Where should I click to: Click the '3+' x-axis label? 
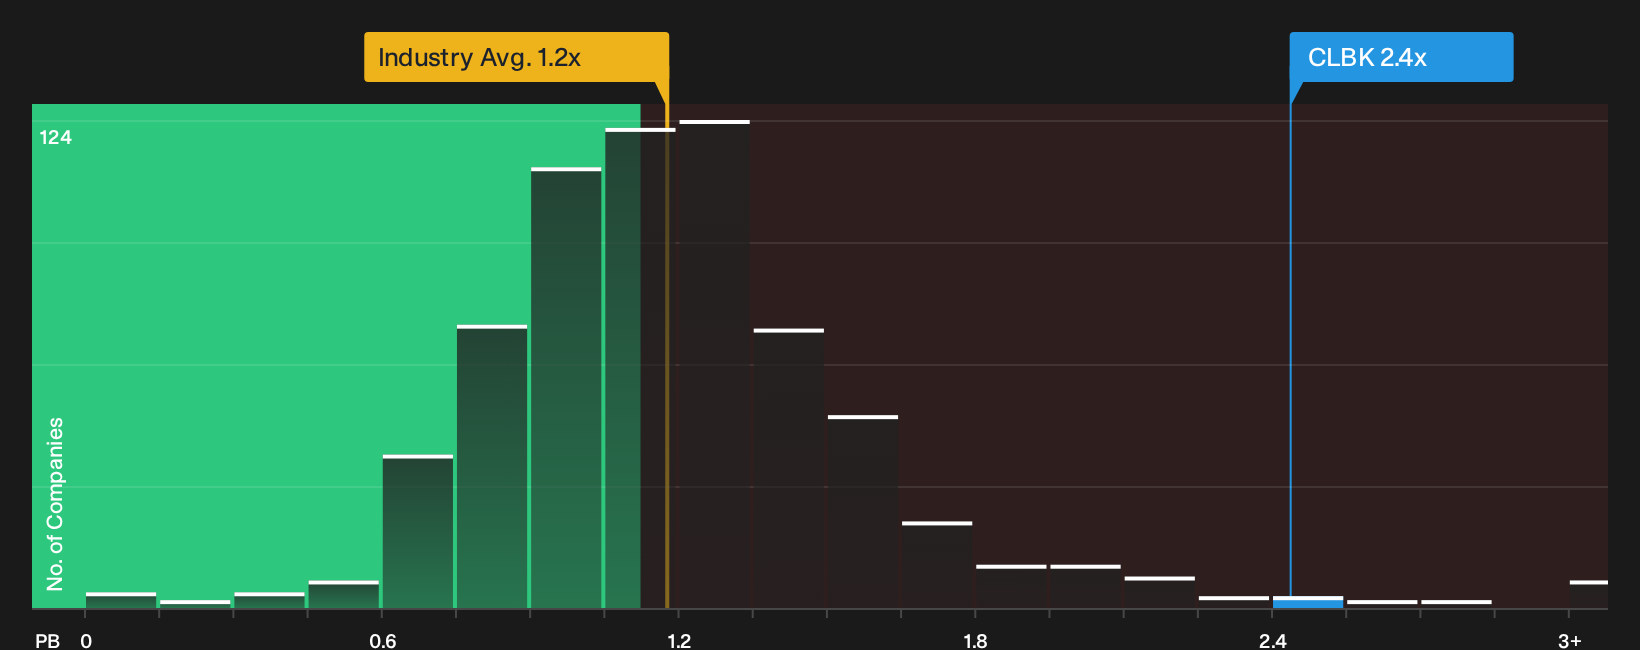[x=1569, y=641]
